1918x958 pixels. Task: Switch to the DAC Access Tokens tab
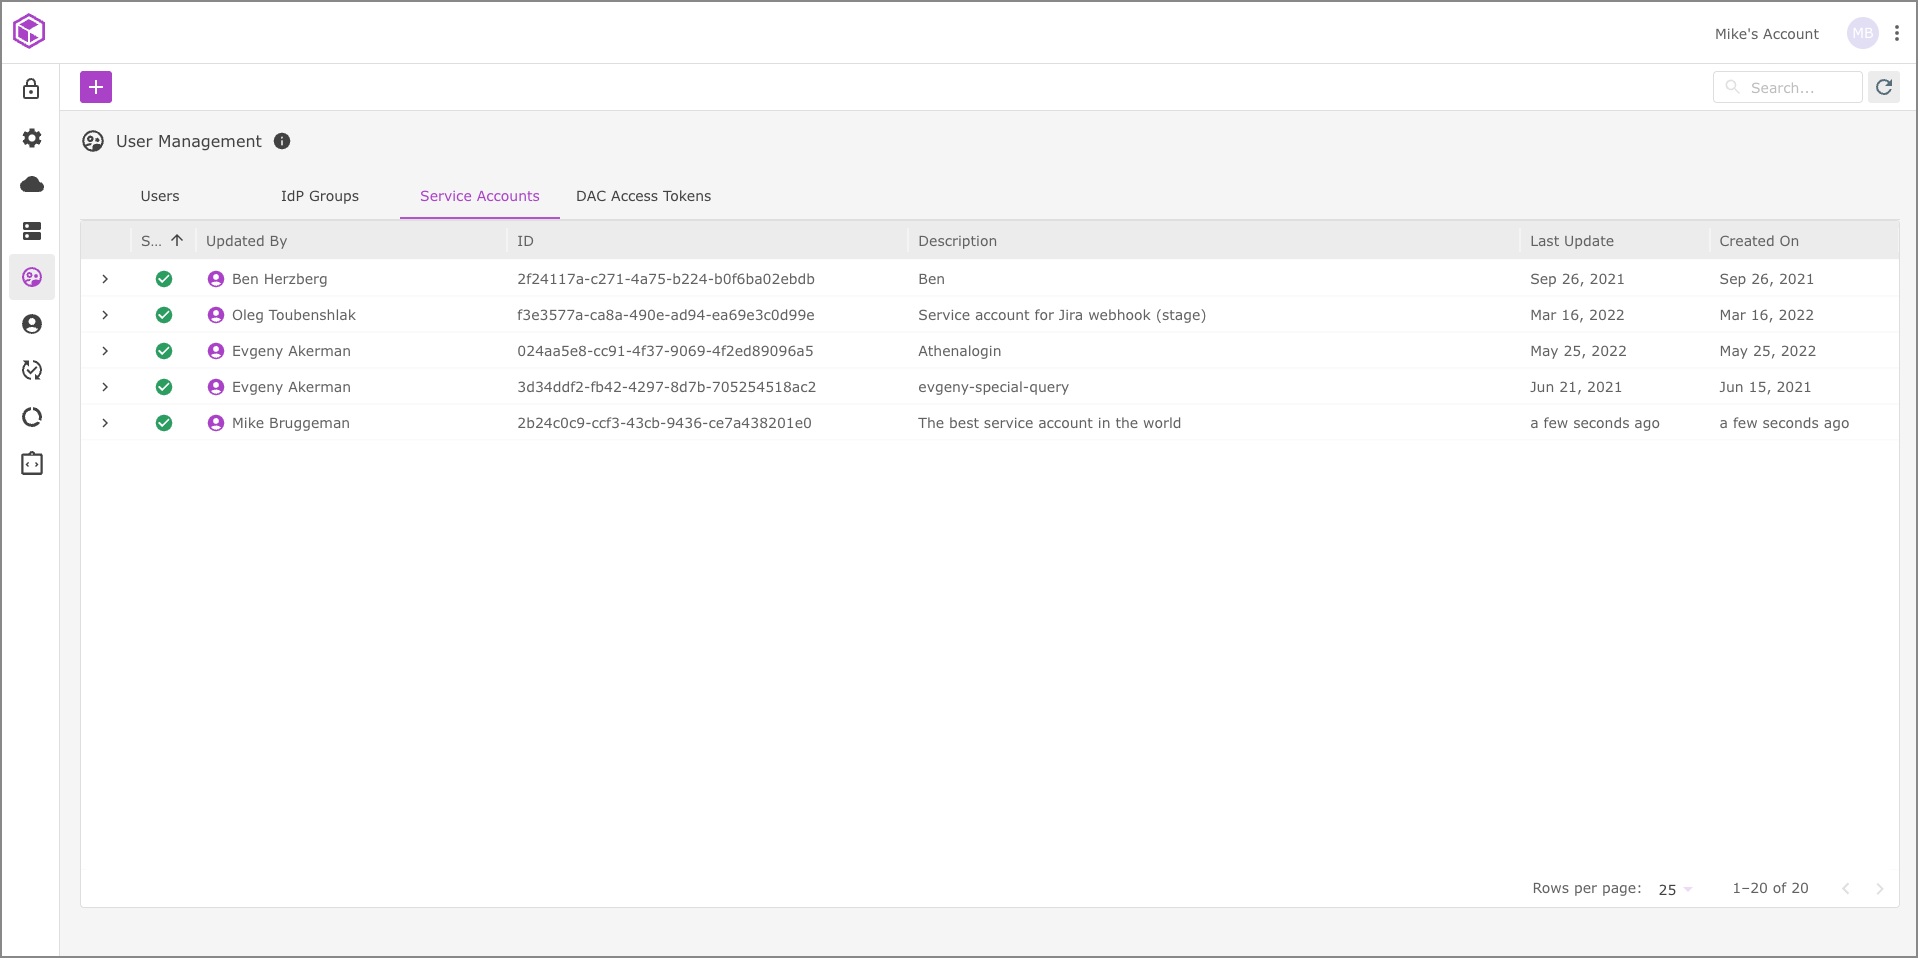tap(643, 196)
